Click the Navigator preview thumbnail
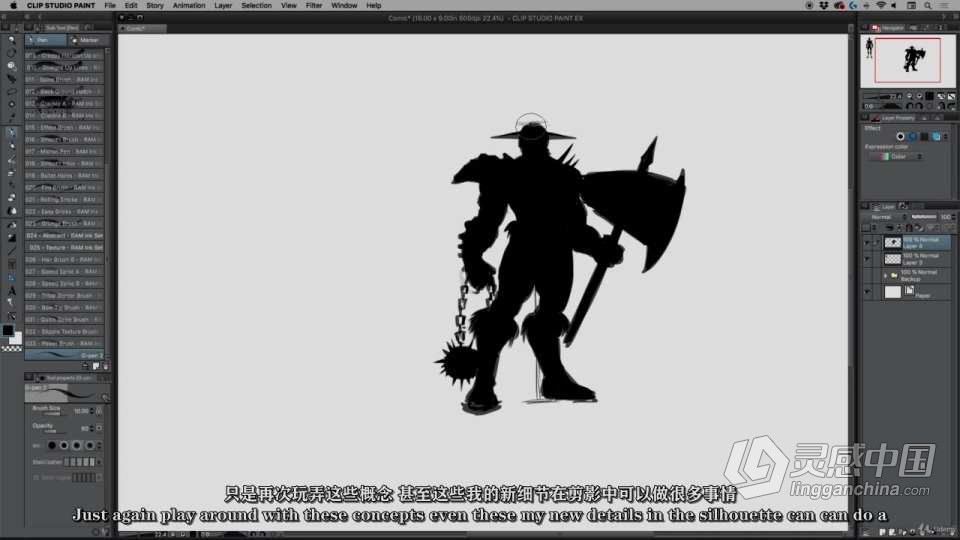Screen dimensions: 960x540 coord(907,61)
